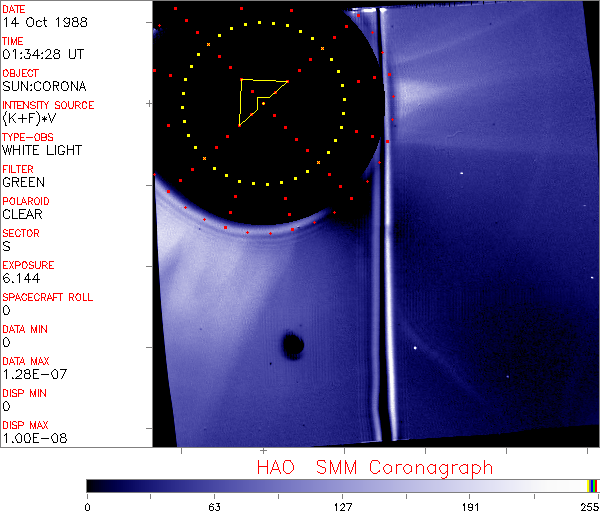Click the DATE label

pyautogui.click(x=15, y=8)
